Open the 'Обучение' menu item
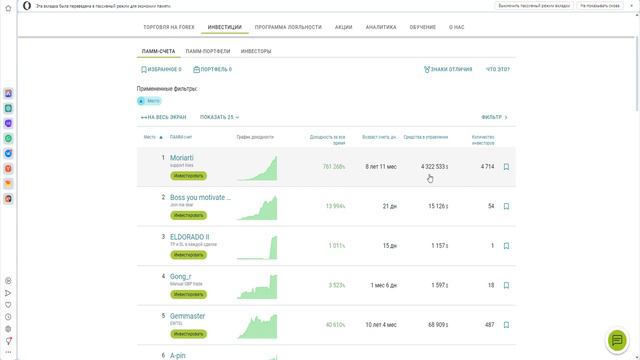Image resolution: width=640 pixels, height=360 pixels. pyautogui.click(x=422, y=27)
